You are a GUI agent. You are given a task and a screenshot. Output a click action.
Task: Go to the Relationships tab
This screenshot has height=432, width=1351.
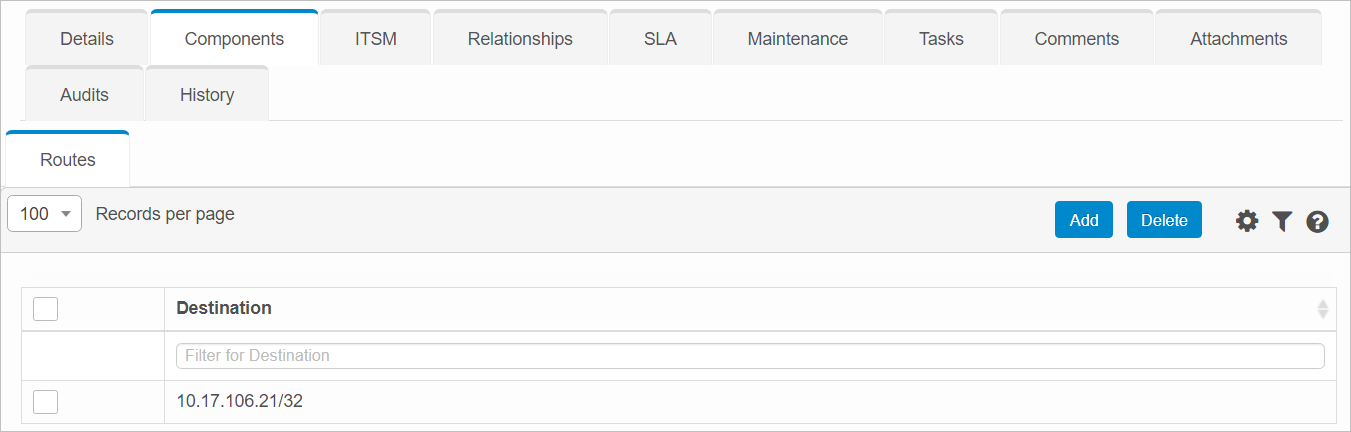point(520,39)
